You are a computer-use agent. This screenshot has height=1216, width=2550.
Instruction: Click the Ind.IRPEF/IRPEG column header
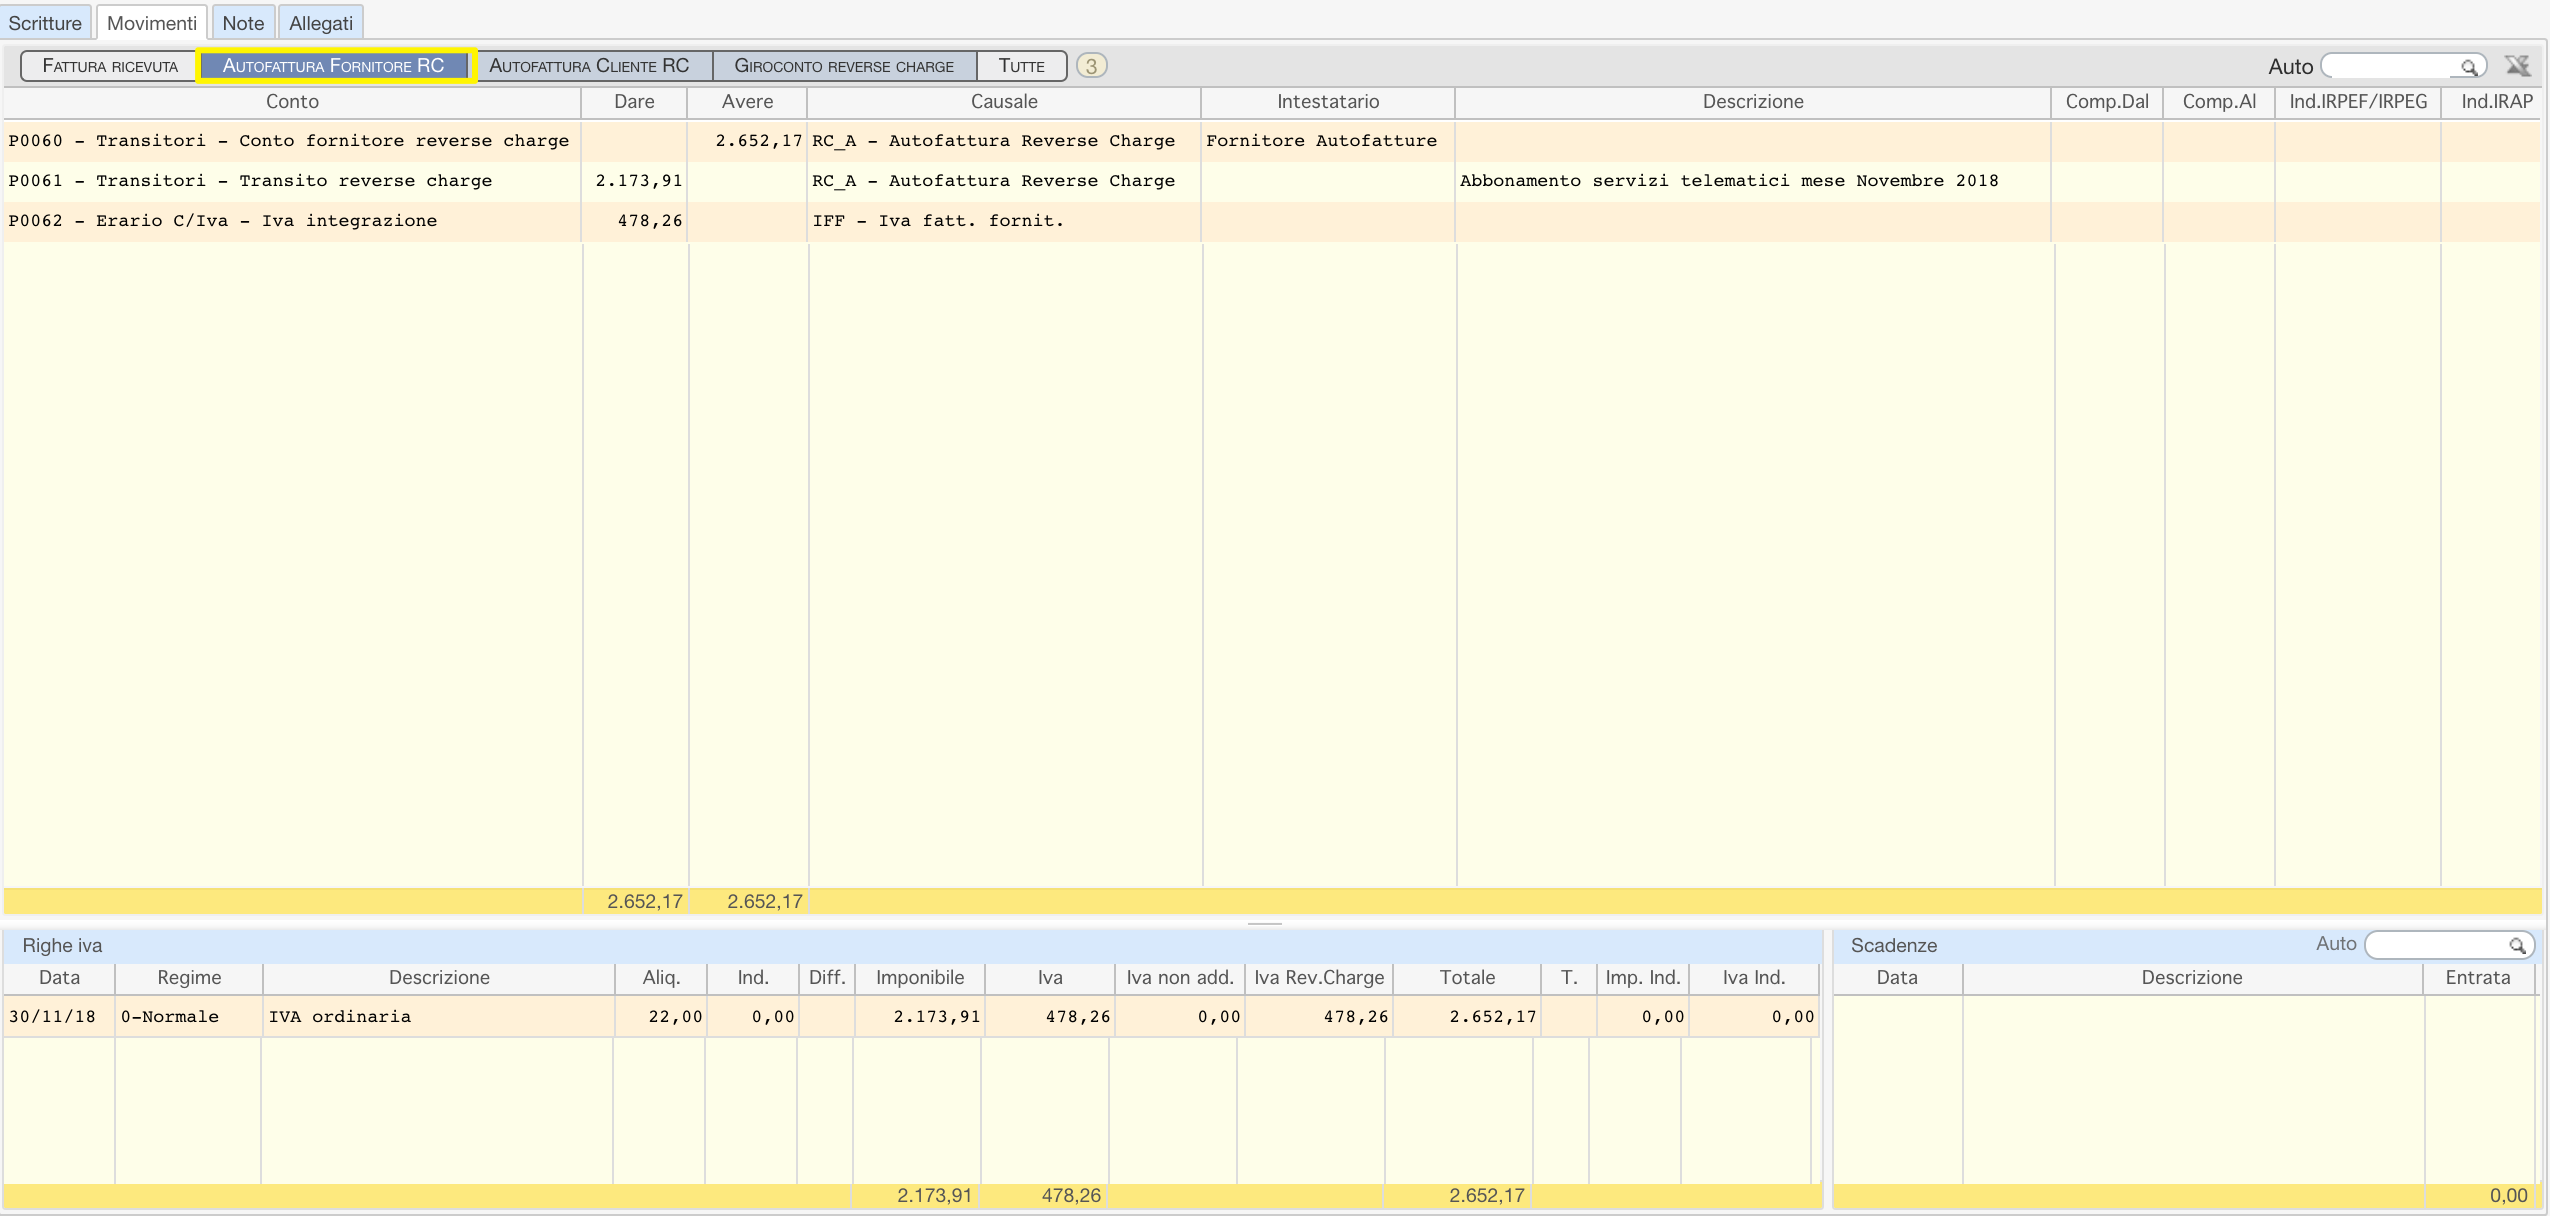tap(2358, 102)
